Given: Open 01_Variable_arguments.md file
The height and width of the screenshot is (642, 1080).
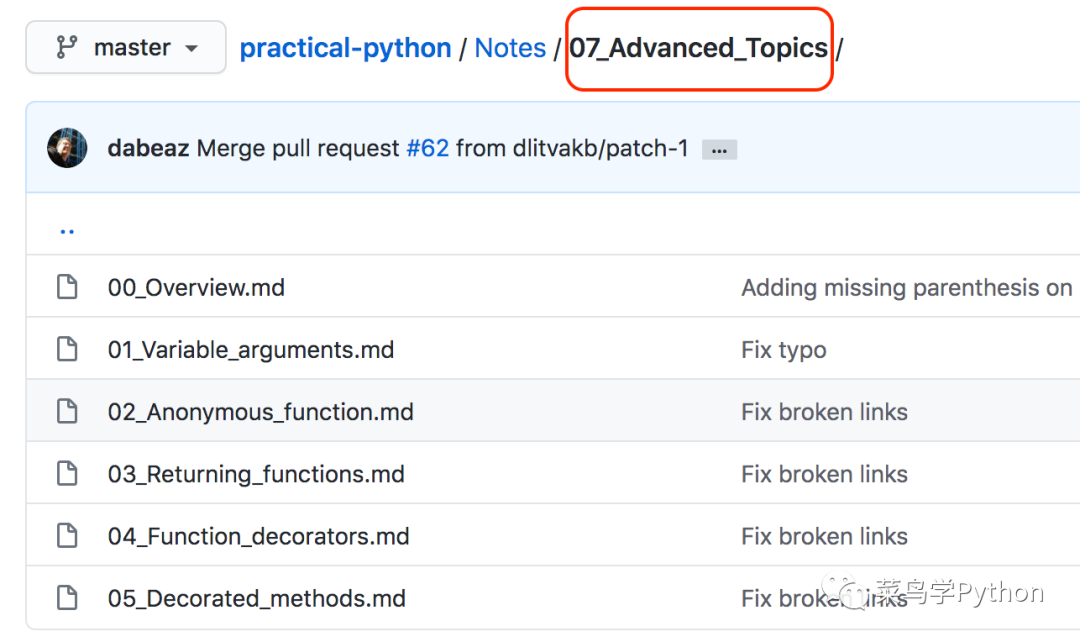Looking at the screenshot, I should point(251,350).
